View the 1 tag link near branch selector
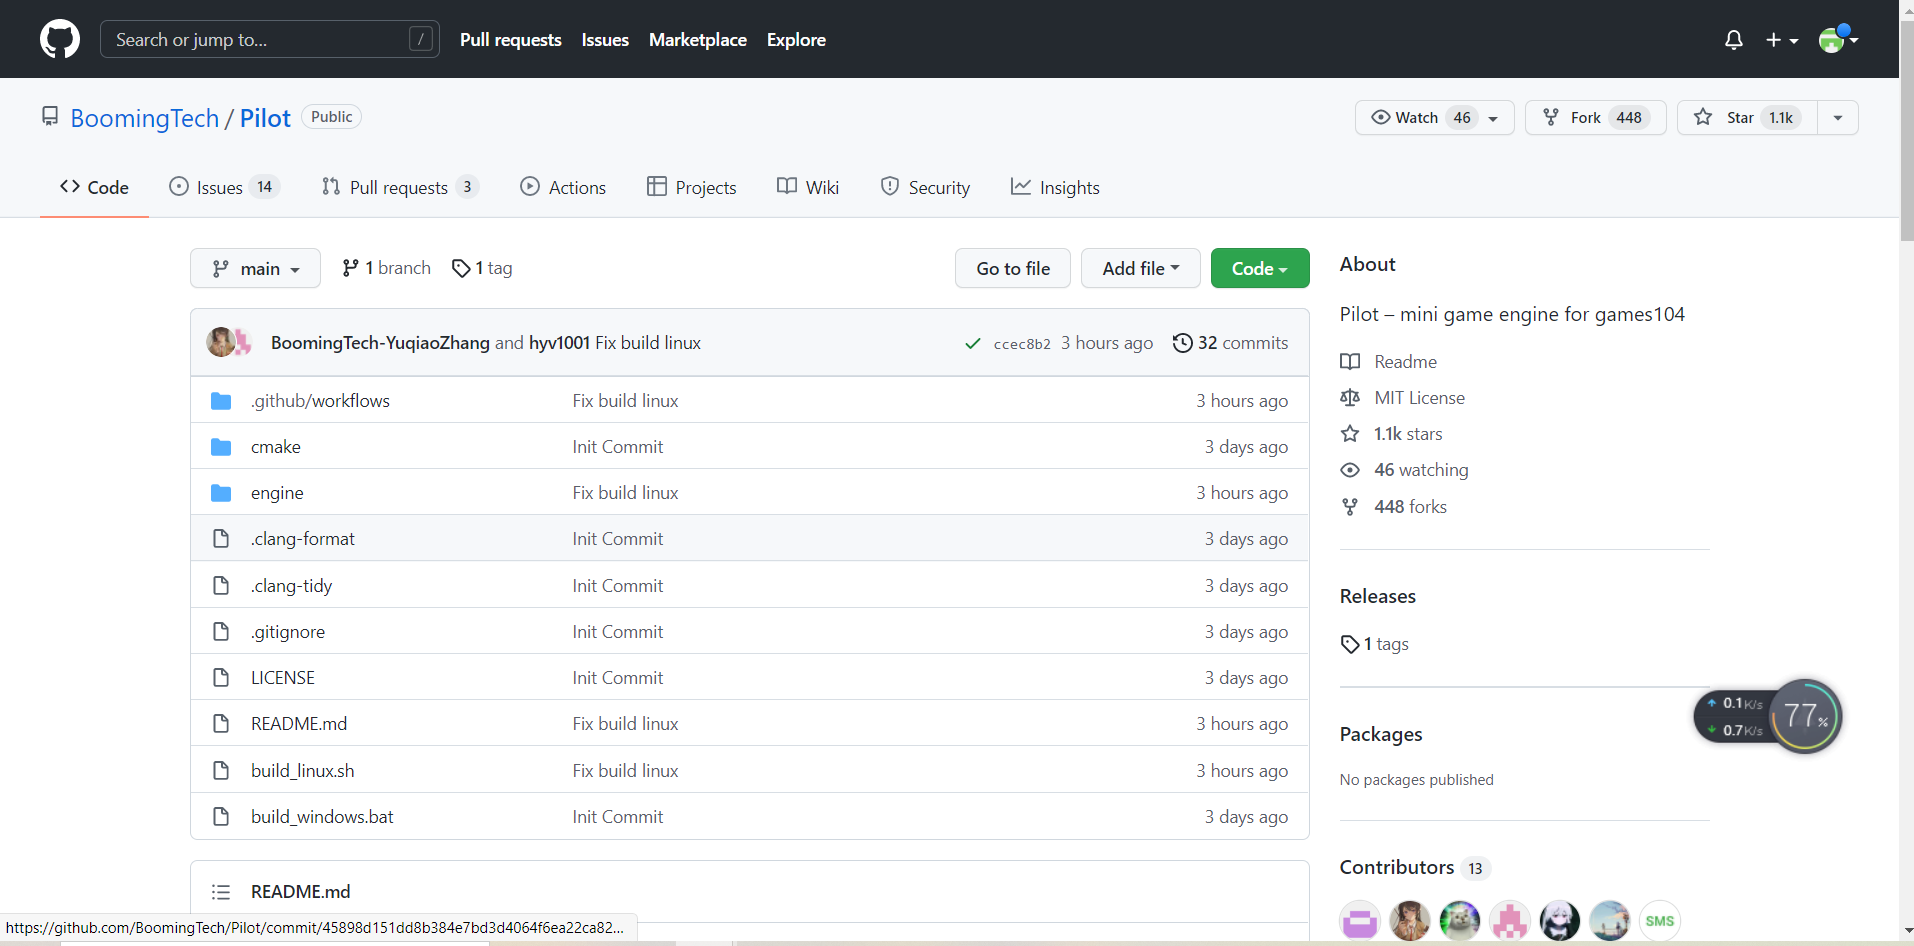 tap(482, 268)
